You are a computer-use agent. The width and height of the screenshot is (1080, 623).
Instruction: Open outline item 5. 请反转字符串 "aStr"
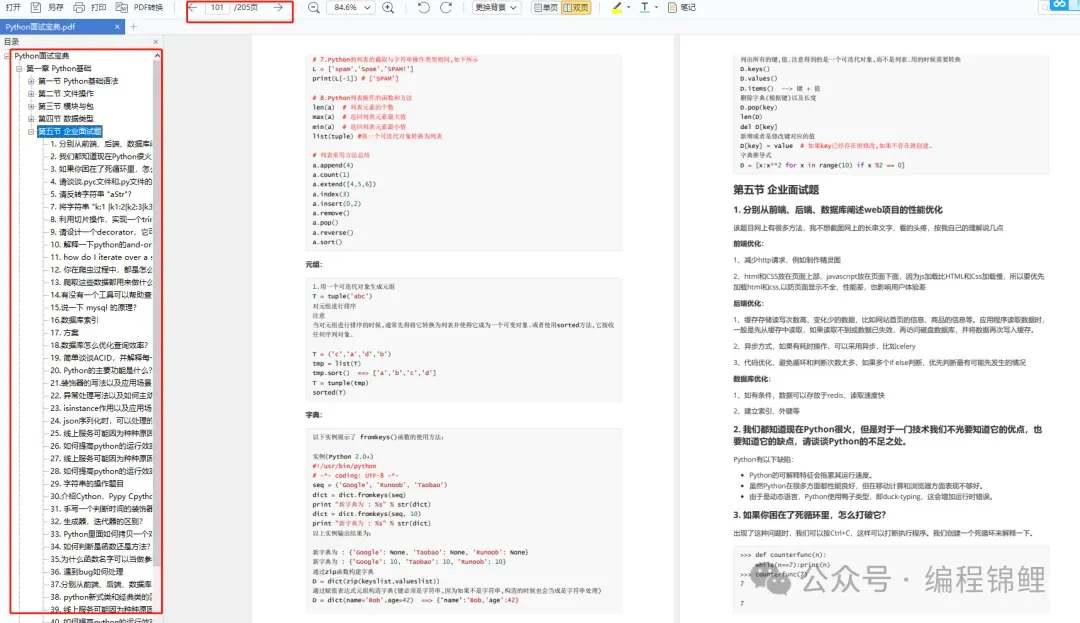[x=91, y=194]
